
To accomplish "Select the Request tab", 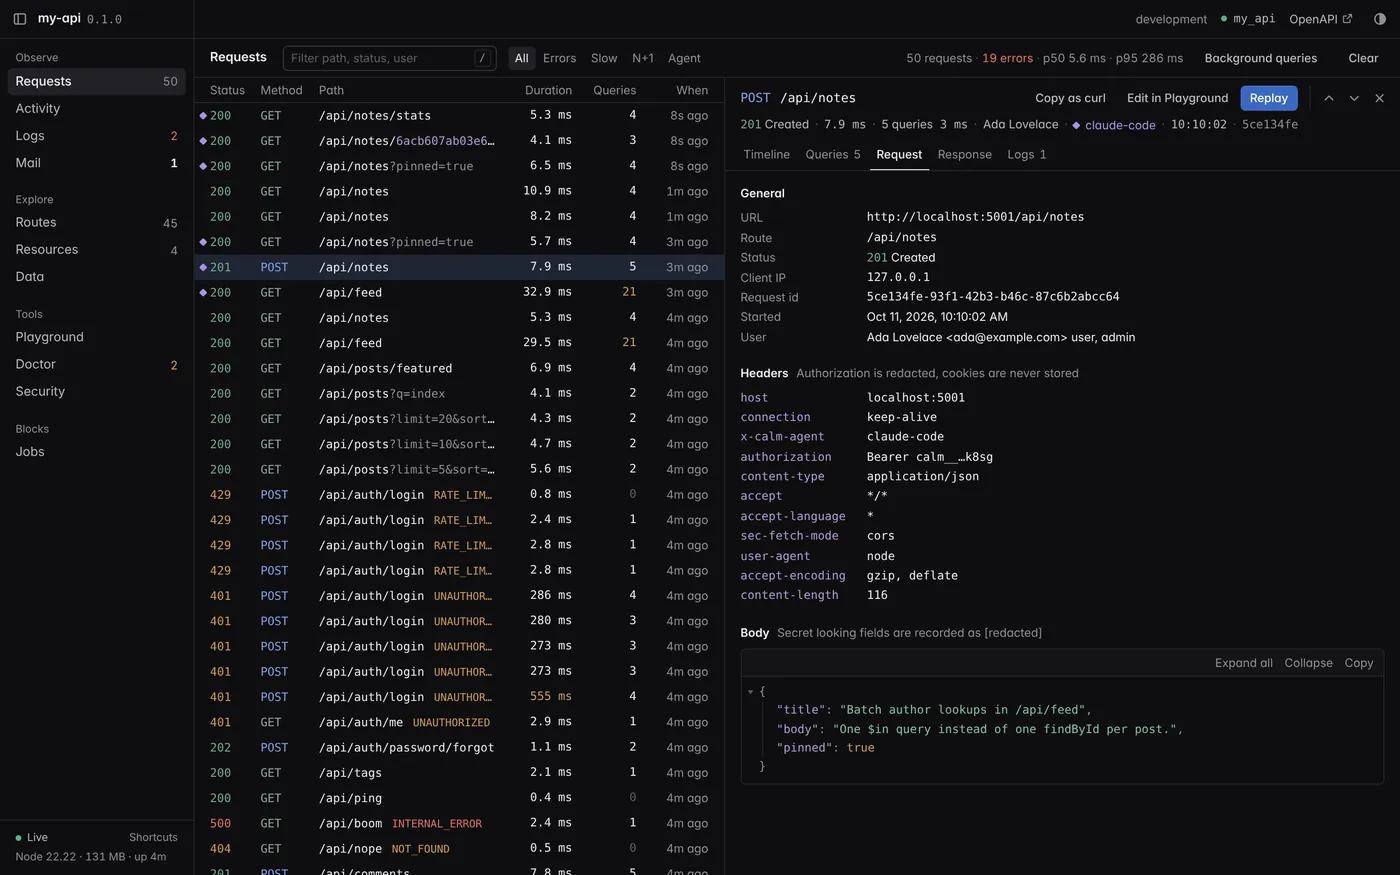I will tap(899, 154).
